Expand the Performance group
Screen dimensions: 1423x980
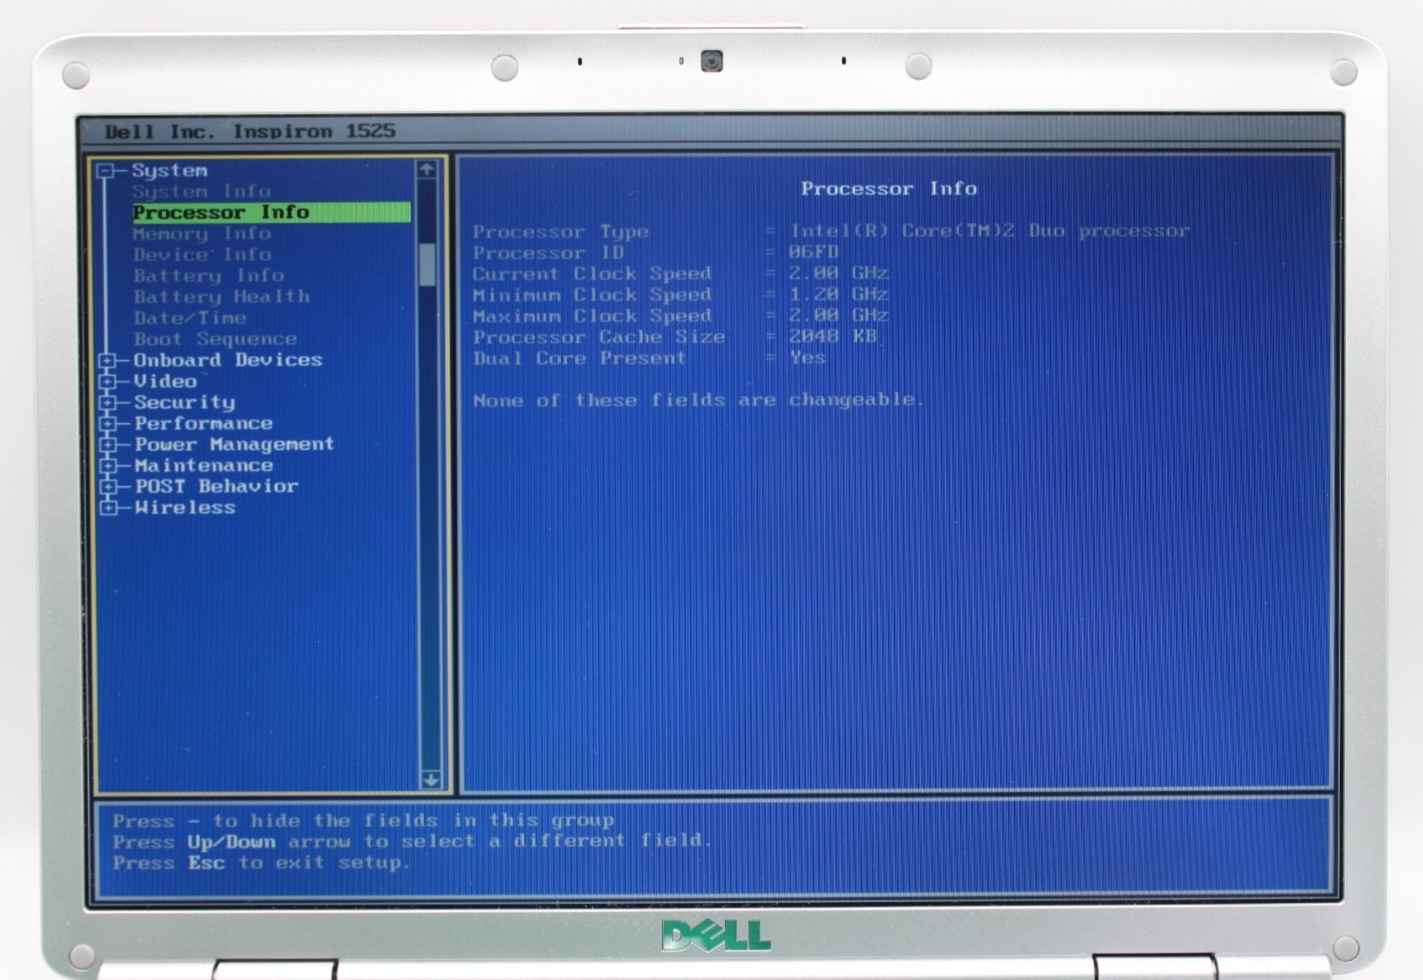(108, 423)
